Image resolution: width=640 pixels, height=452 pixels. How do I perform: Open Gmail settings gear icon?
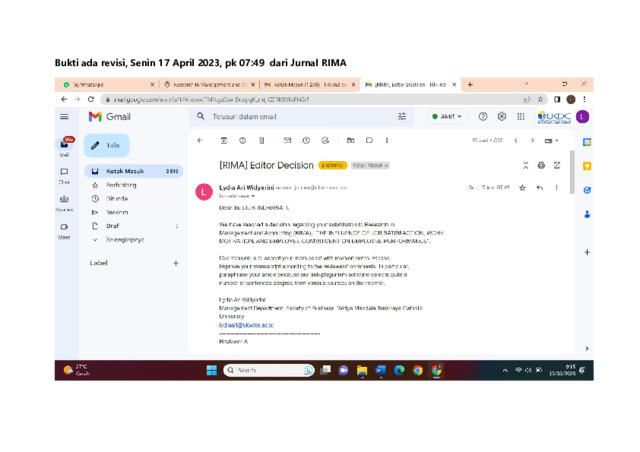[502, 117]
